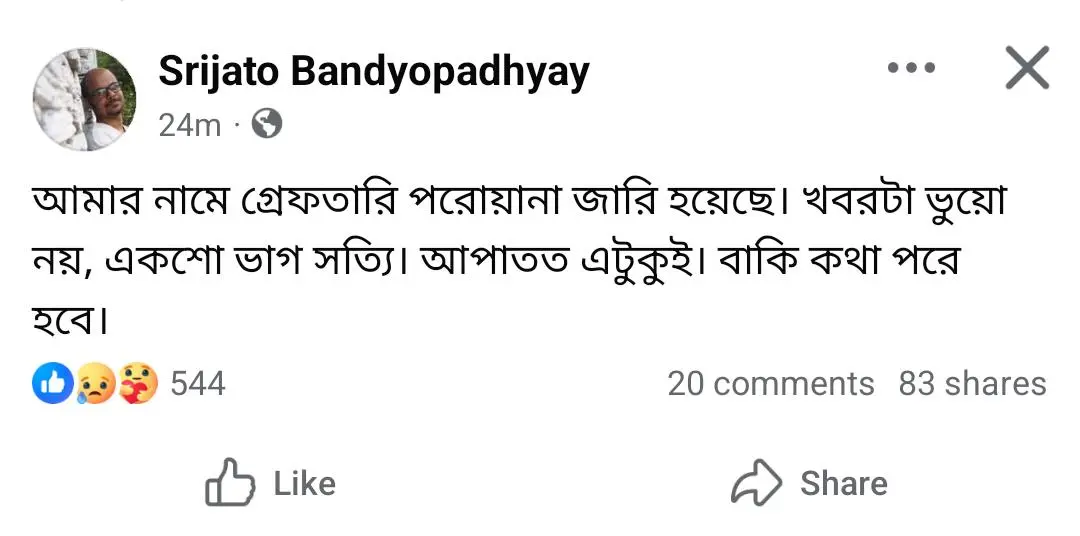1080x536 pixels.
Task: Open Srijato Bandyopadhyay's profile picture
Action: (85, 100)
